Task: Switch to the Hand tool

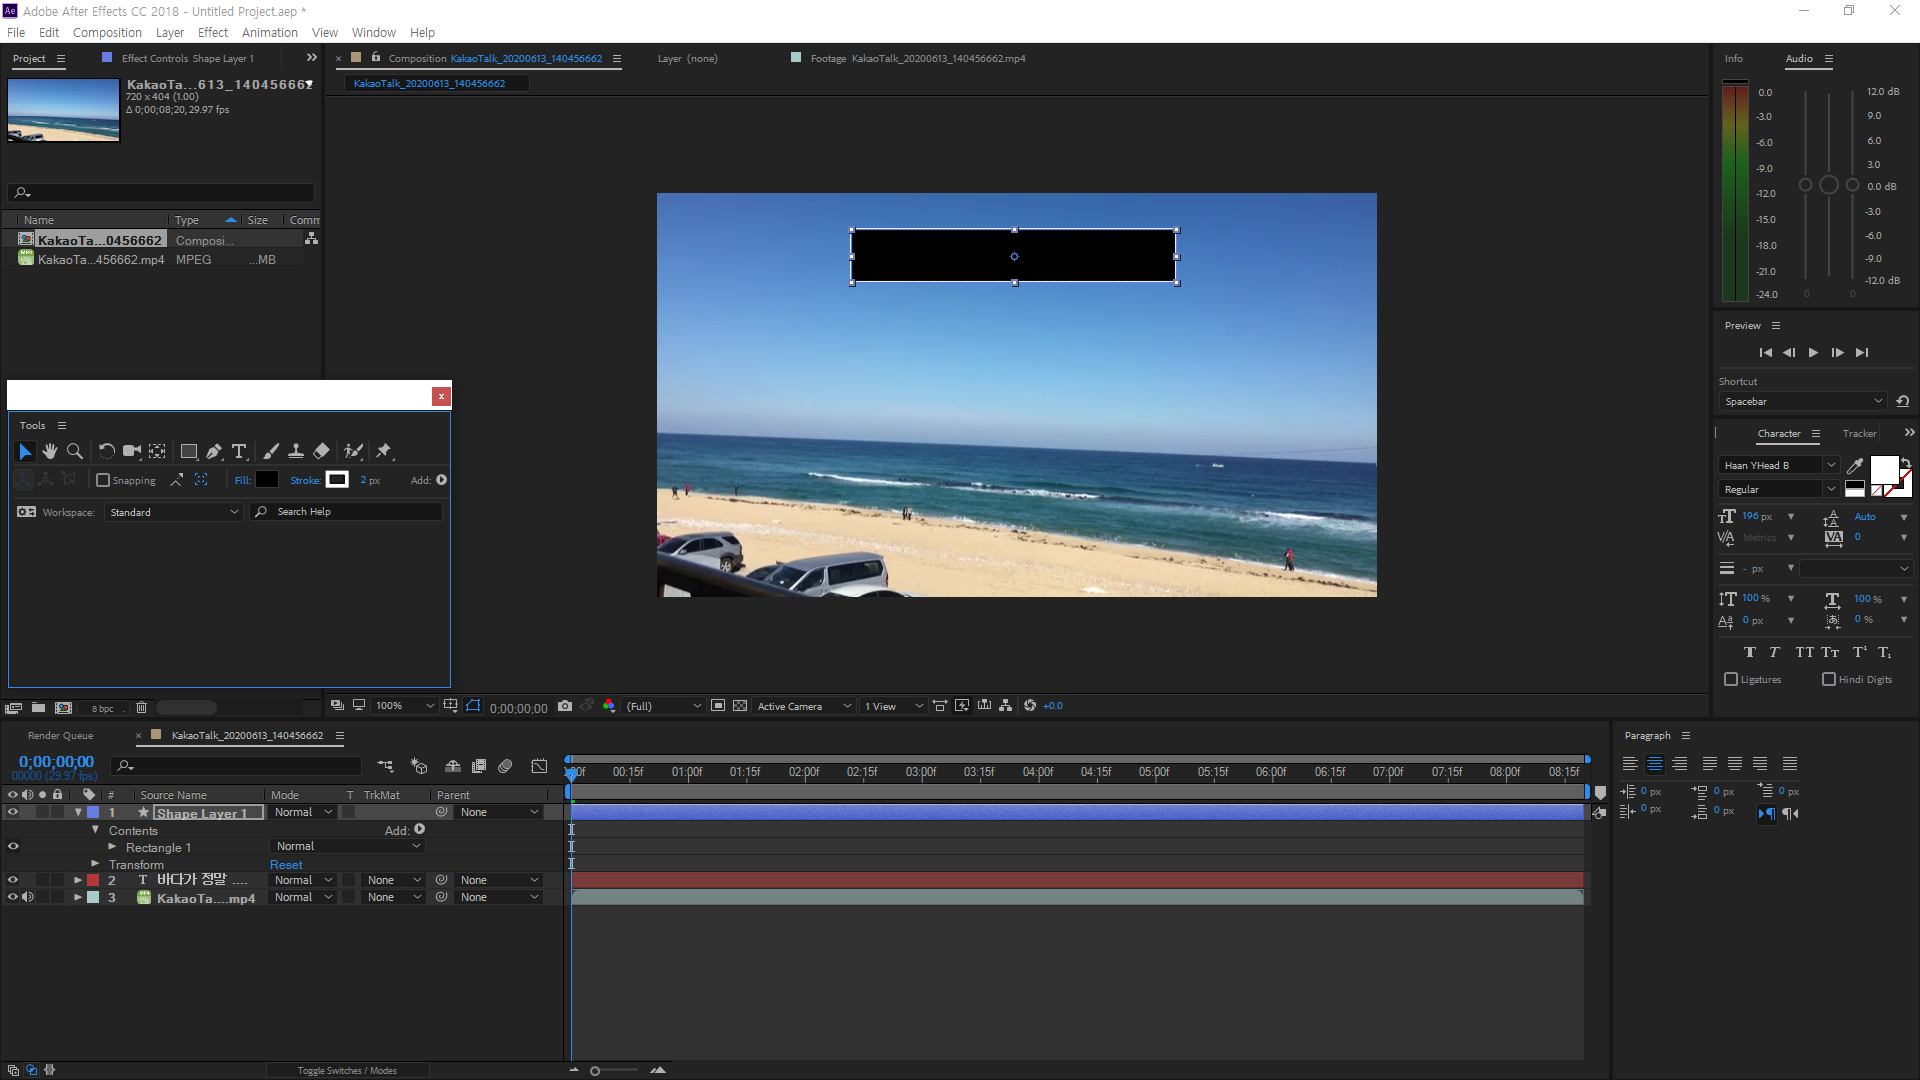Action: [x=50, y=452]
